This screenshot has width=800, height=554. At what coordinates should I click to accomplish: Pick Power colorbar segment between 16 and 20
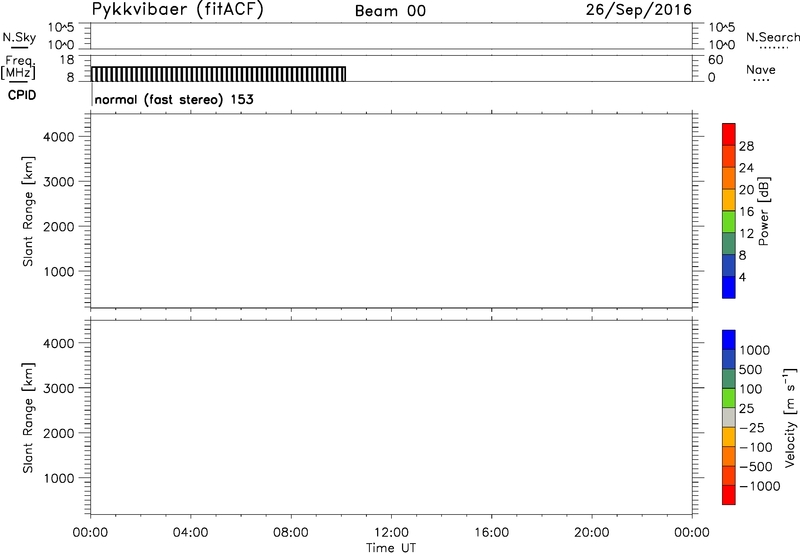(729, 199)
